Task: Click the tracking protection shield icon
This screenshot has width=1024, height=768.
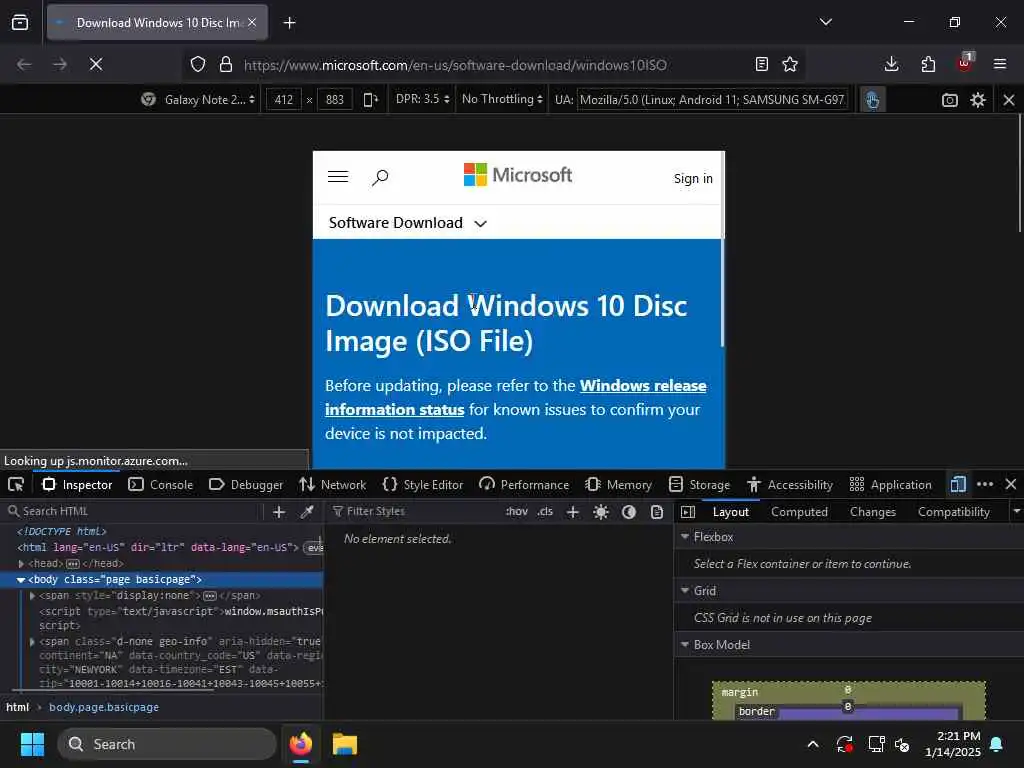Action: pyautogui.click(x=198, y=64)
